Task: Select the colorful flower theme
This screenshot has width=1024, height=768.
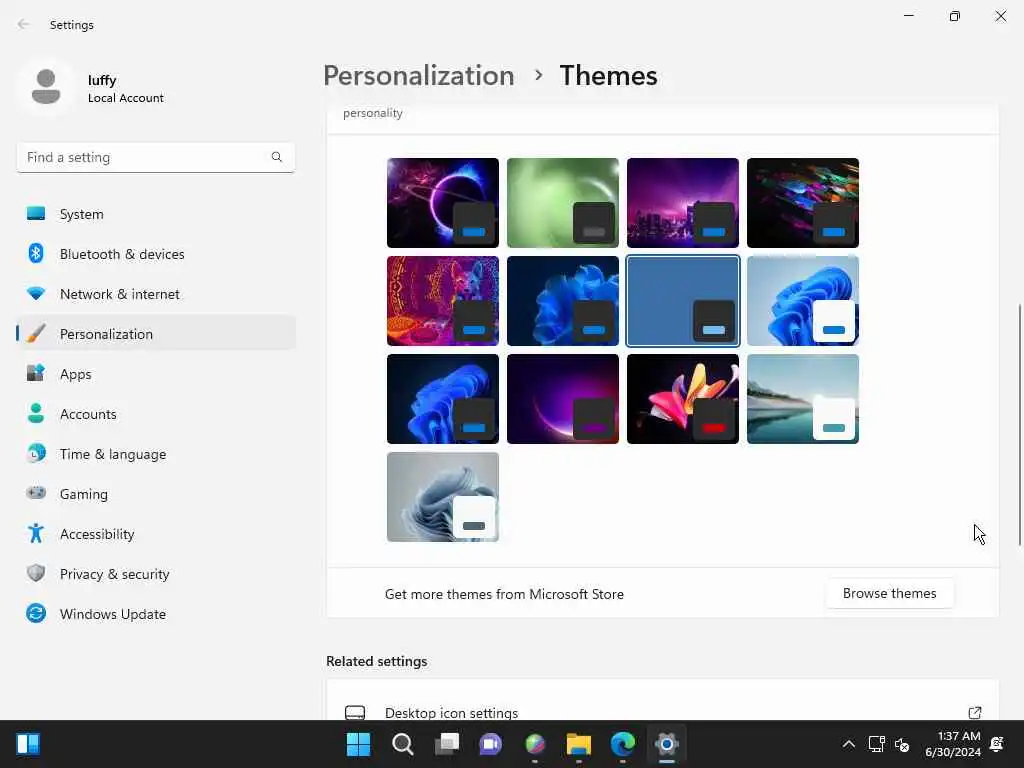Action: click(x=682, y=398)
